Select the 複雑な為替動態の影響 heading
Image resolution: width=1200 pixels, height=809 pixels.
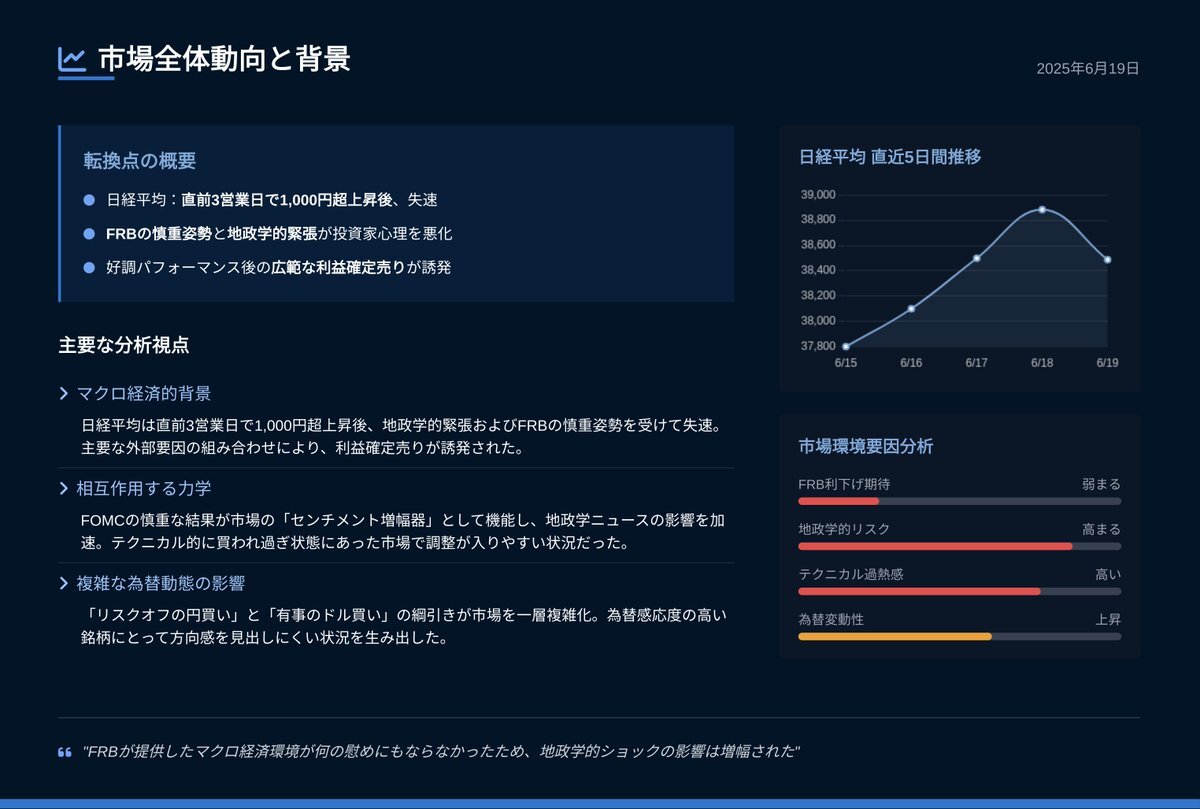point(161,583)
